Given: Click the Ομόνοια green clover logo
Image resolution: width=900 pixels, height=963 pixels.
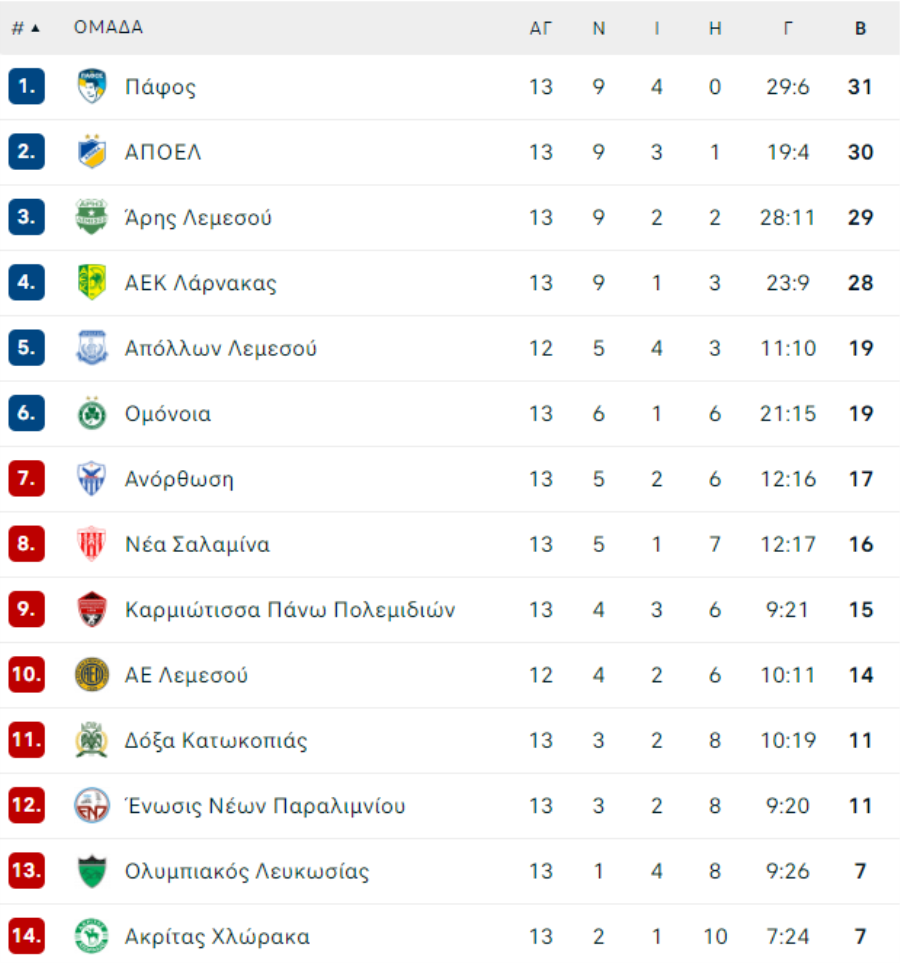Looking at the screenshot, I should tap(92, 414).
